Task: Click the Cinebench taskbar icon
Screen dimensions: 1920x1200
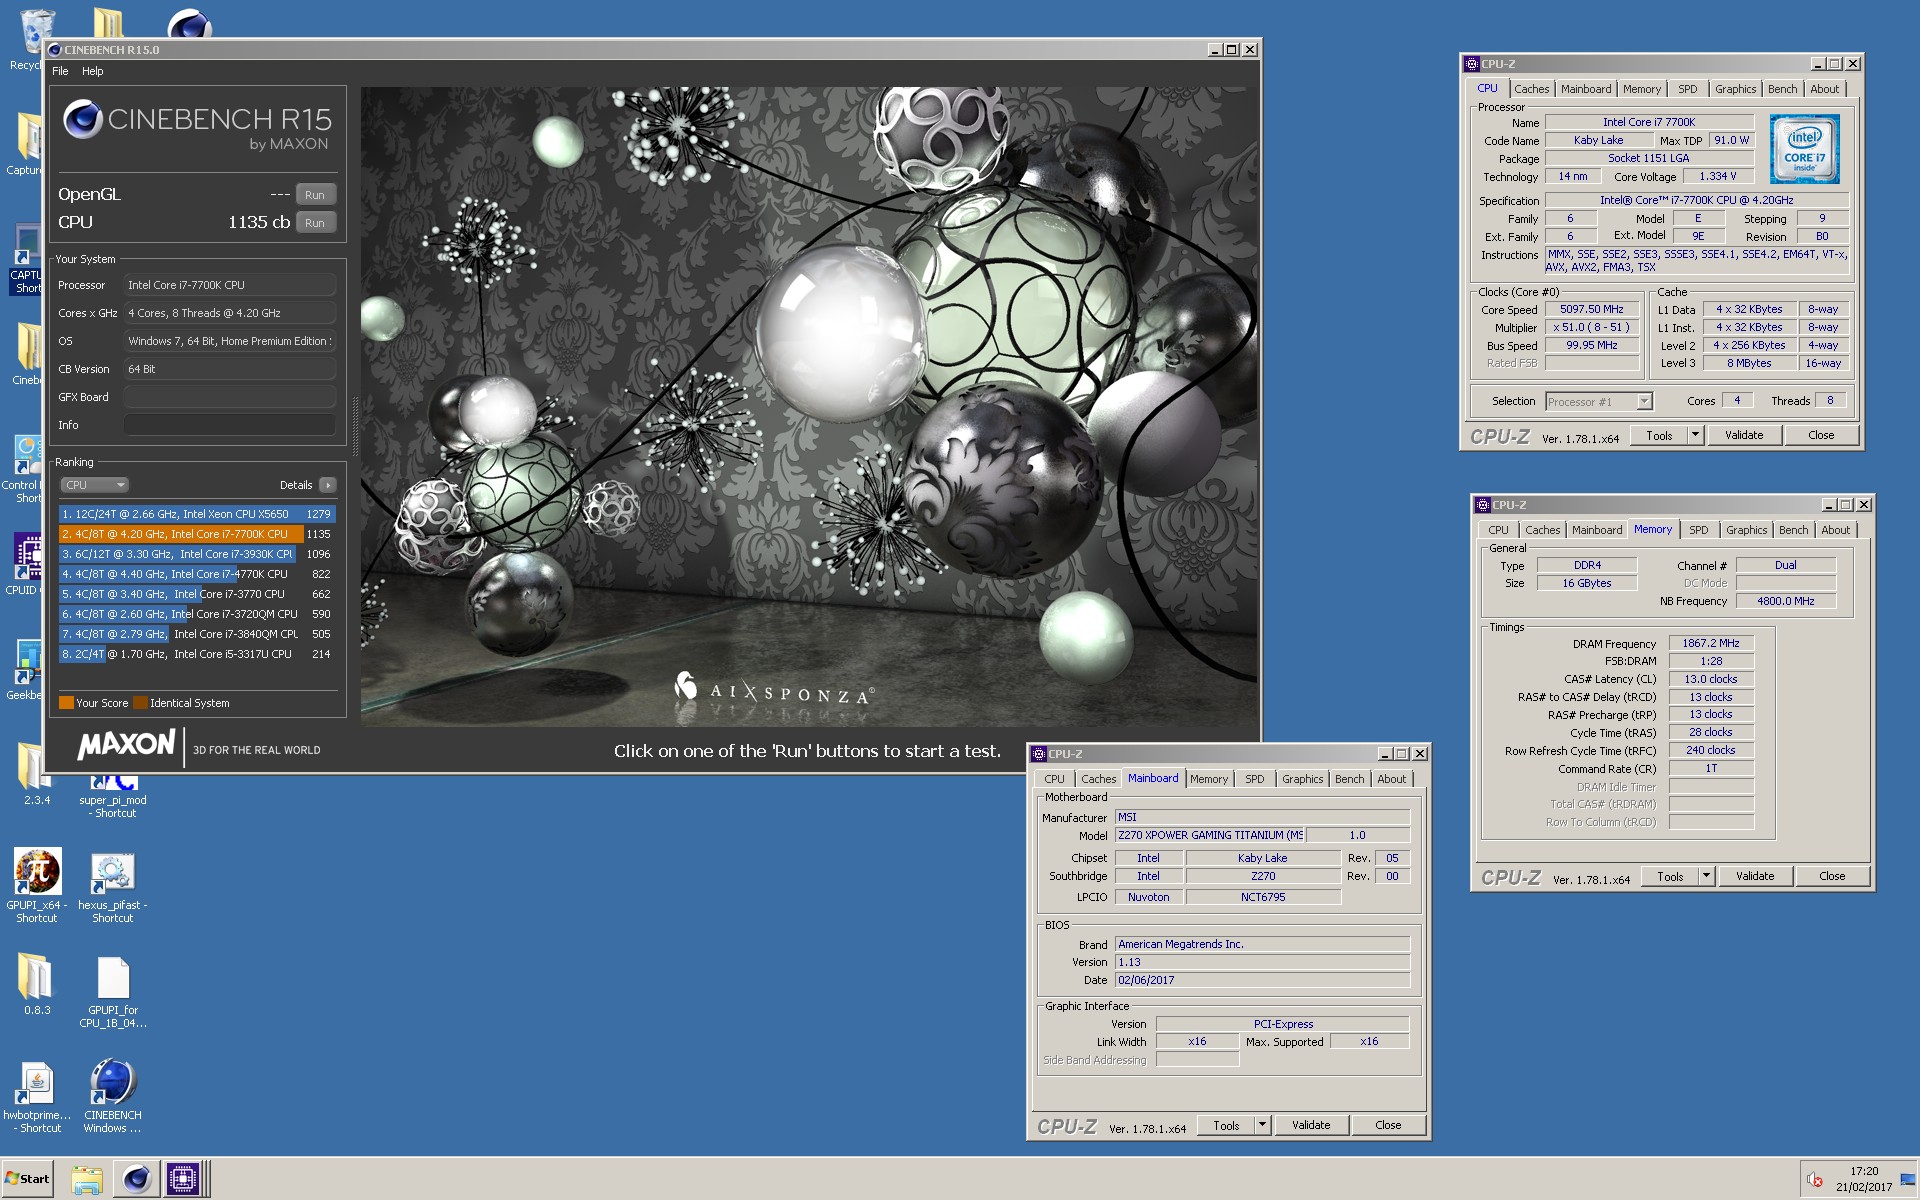Action: [136, 1179]
